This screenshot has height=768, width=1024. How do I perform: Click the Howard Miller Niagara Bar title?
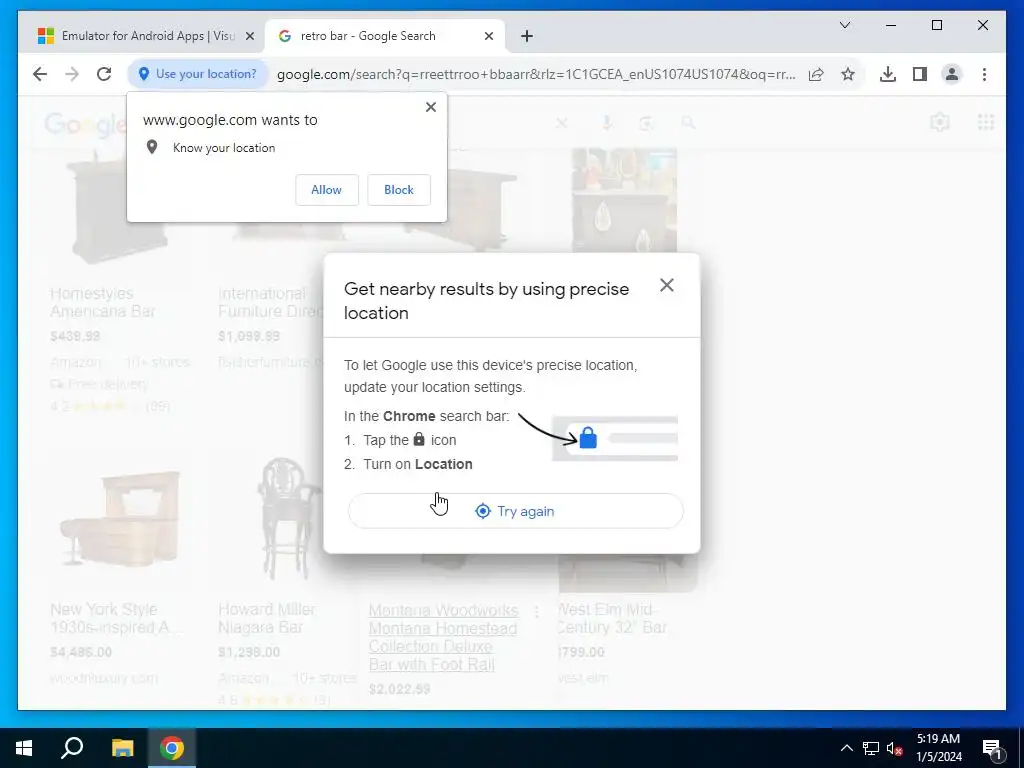[266, 618]
